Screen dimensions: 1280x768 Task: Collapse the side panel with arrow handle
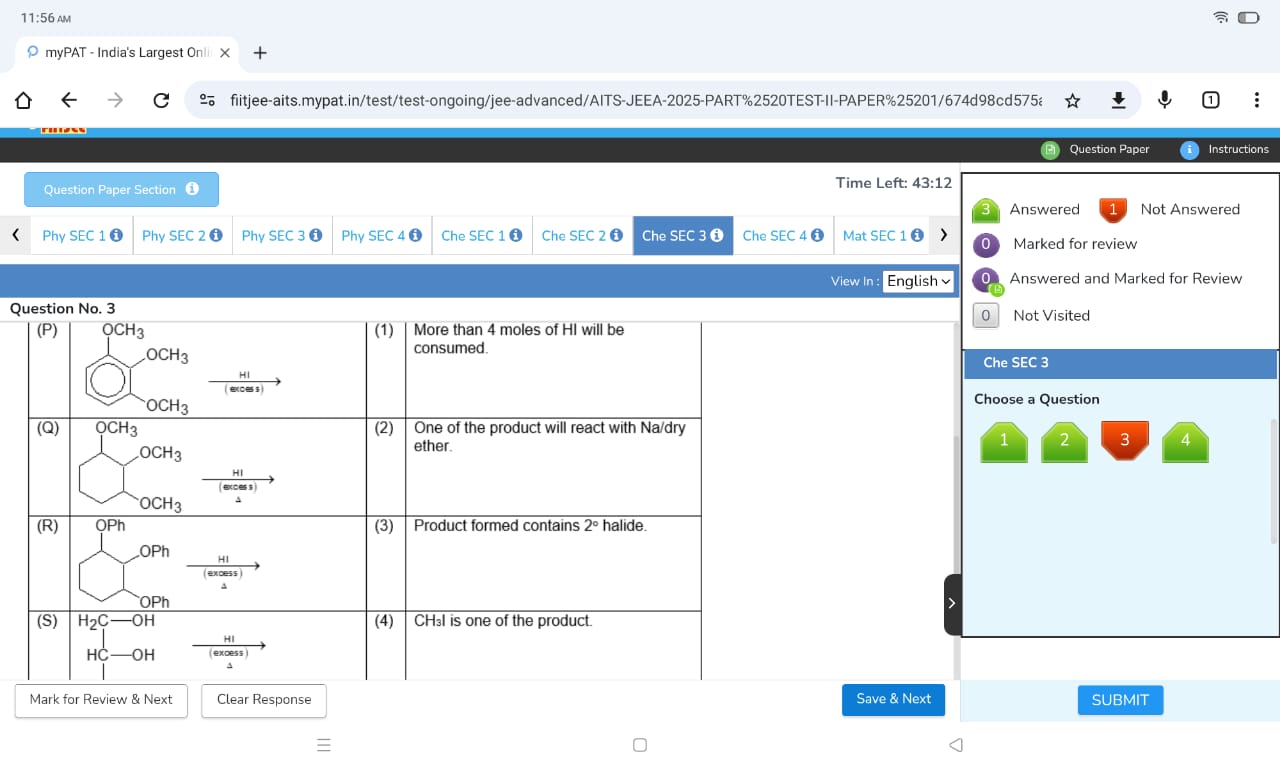tap(952, 604)
